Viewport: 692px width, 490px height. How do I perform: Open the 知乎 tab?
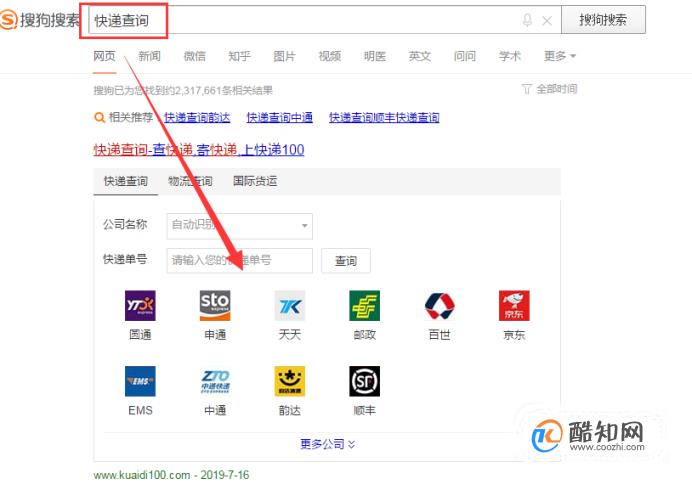tap(239, 56)
